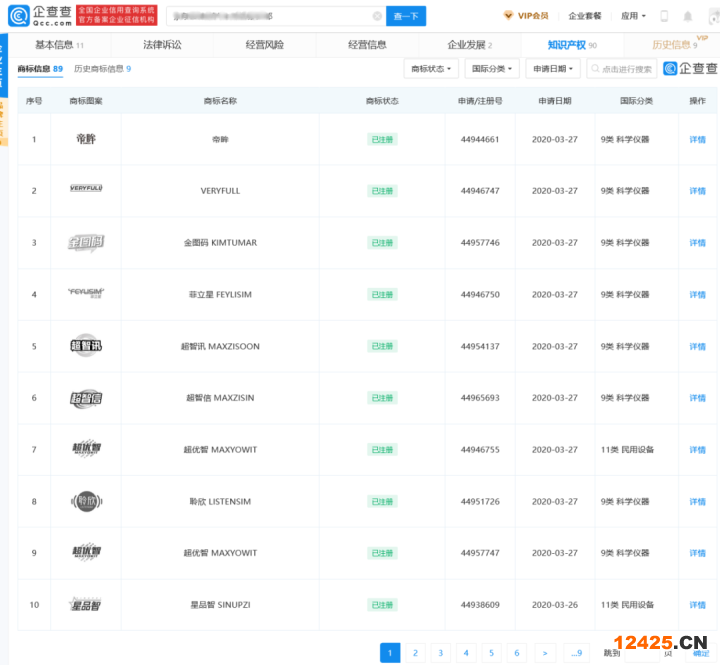Viewport: 720px width, 665px height.
Task: Open 详情 for 星品智 SINUPZI row
Action: 697,605
